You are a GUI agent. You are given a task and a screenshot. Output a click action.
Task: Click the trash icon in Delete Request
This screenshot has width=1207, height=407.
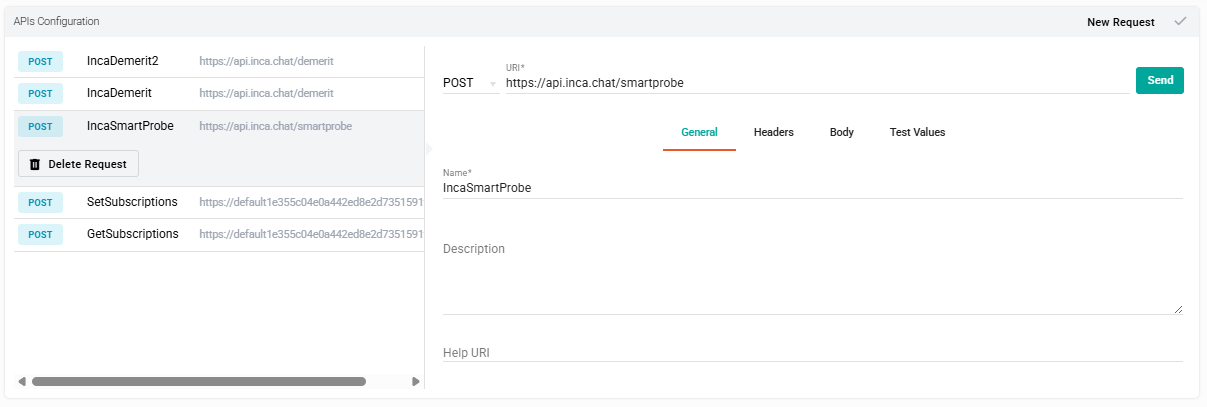(x=35, y=164)
